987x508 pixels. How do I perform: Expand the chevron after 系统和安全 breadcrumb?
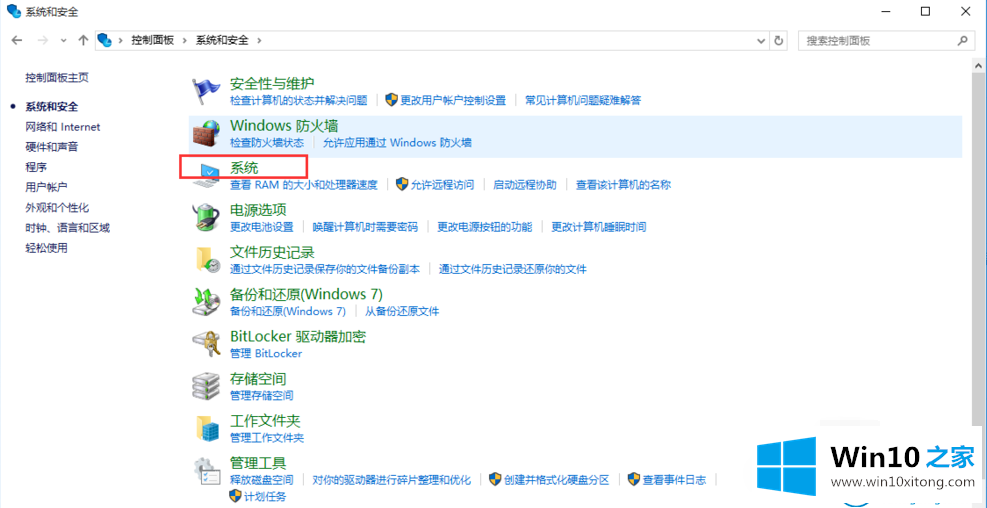(259, 40)
